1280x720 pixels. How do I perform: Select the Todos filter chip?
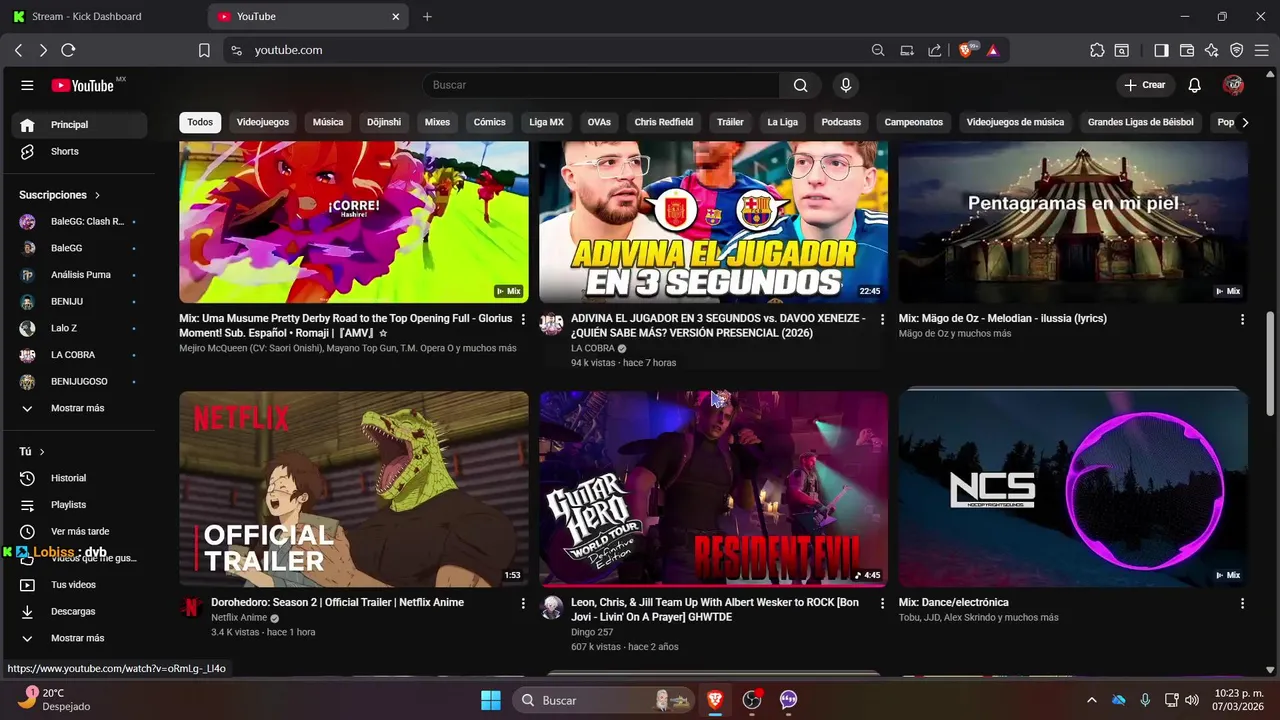200,122
